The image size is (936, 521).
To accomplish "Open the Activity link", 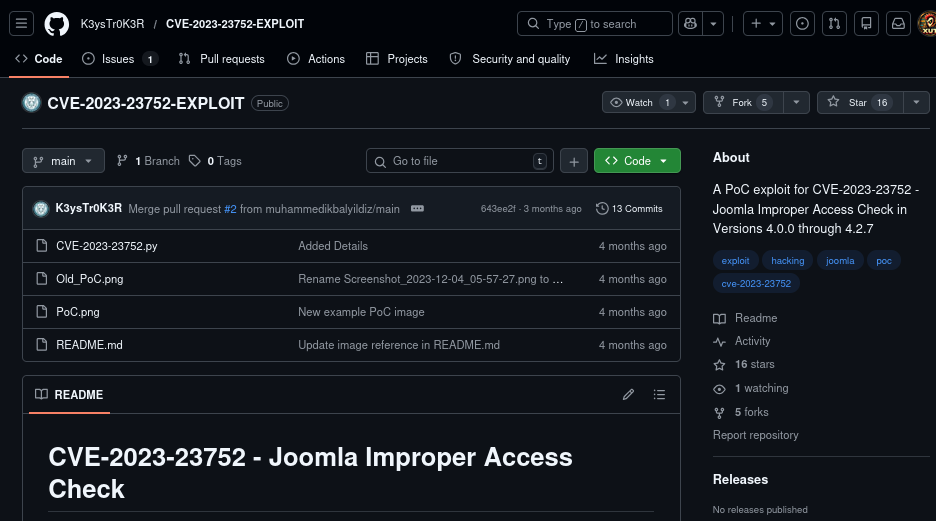I will point(742,341).
